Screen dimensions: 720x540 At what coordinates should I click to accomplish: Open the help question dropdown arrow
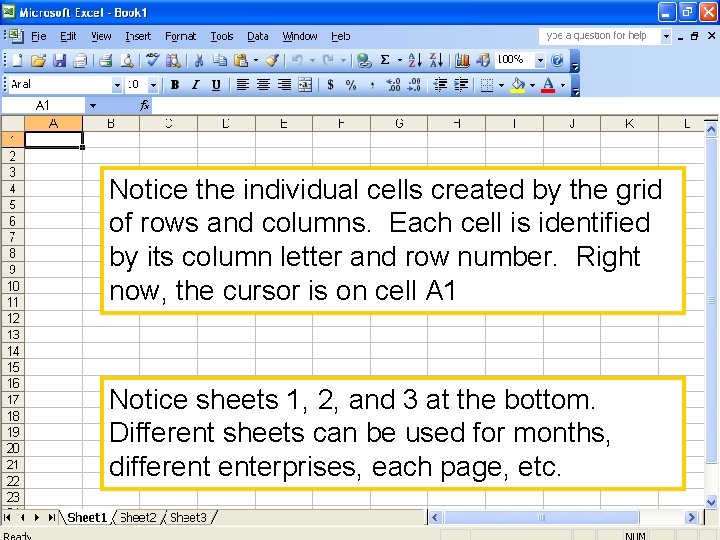click(666, 36)
